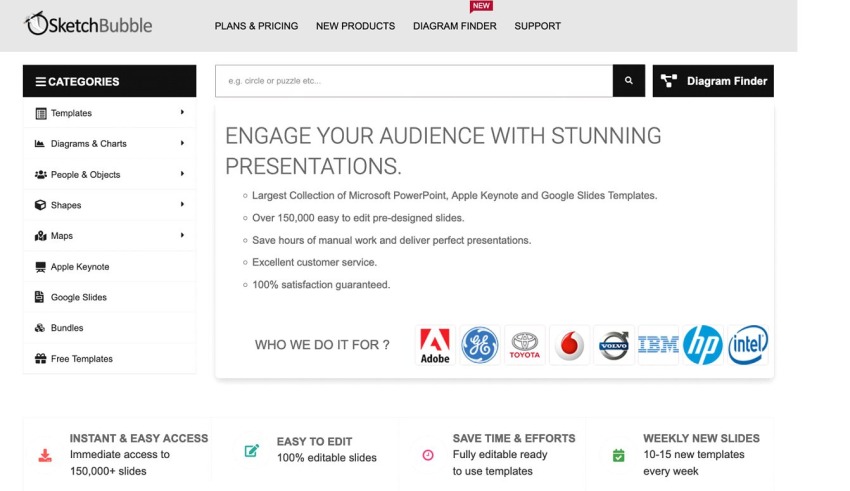Click the pink clock icon

pos(428,455)
